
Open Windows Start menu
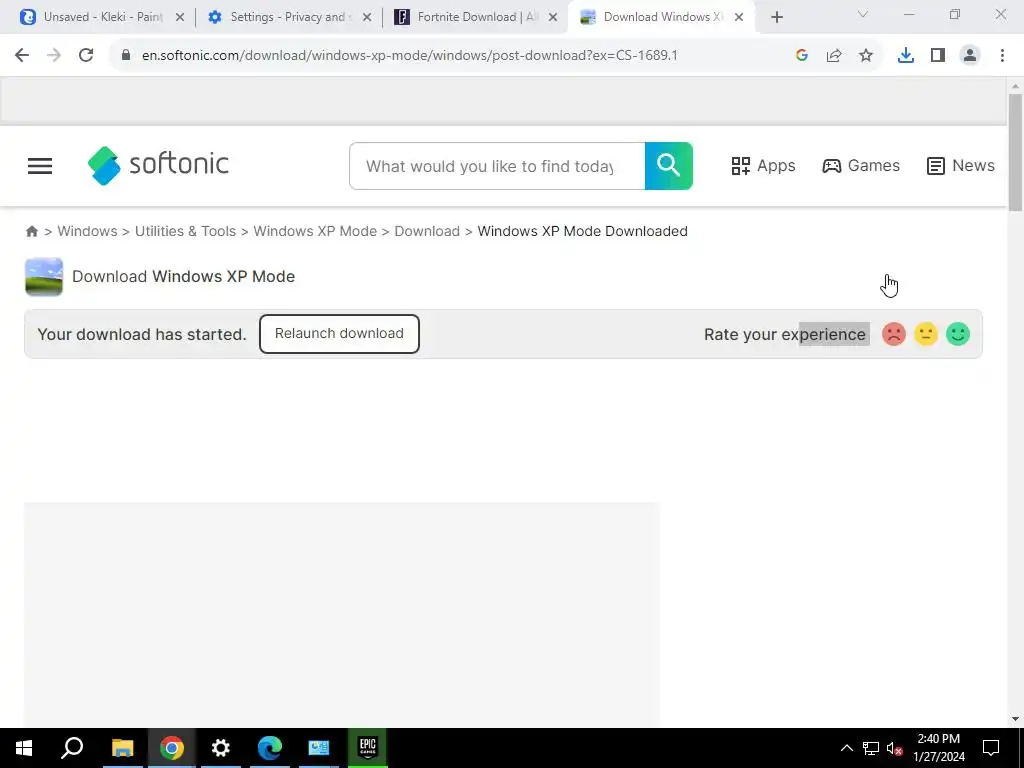pyautogui.click(x=24, y=748)
